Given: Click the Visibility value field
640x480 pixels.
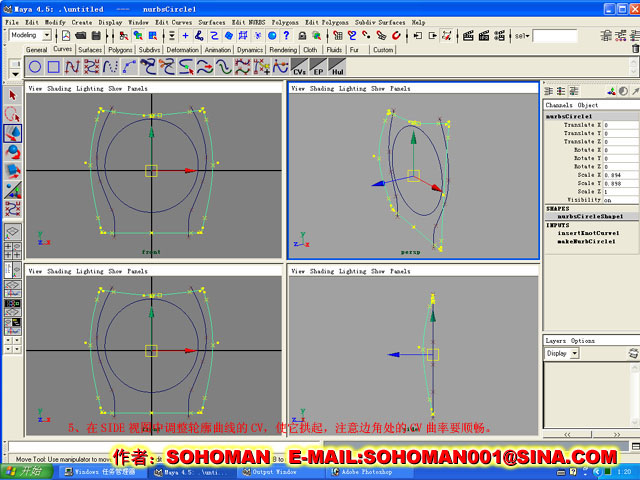Looking at the screenshot, I should click(620, 200).
